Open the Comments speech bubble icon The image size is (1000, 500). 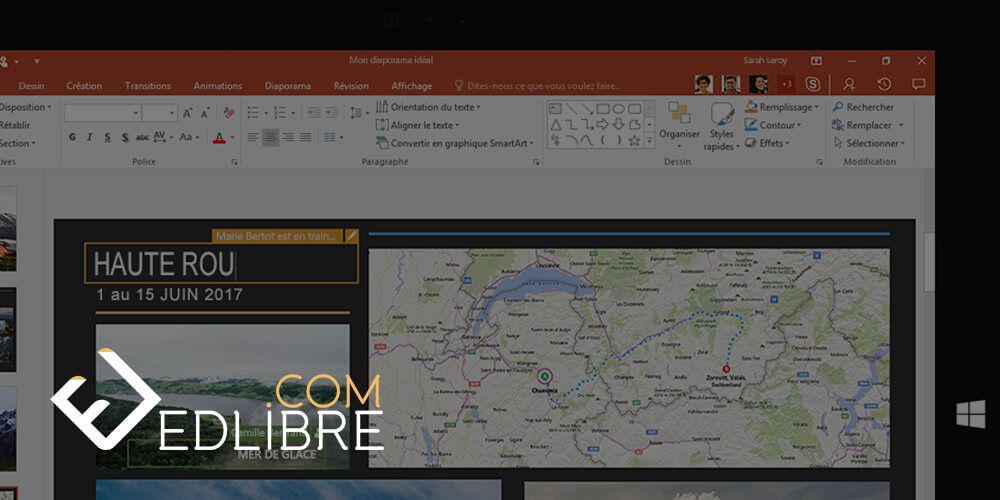(x=918, y=84)
